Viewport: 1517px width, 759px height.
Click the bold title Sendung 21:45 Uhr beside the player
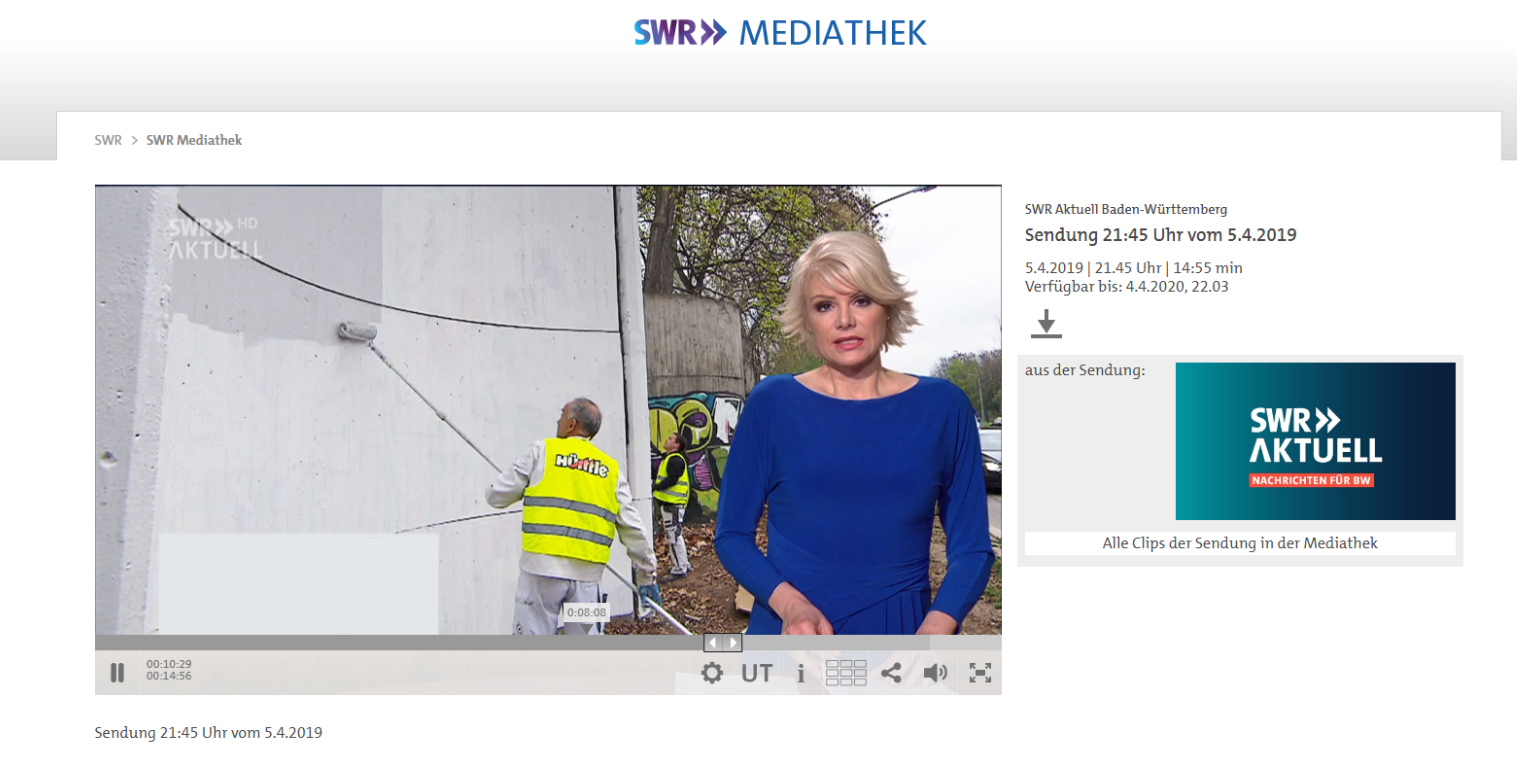click(x=1161, y=235)
